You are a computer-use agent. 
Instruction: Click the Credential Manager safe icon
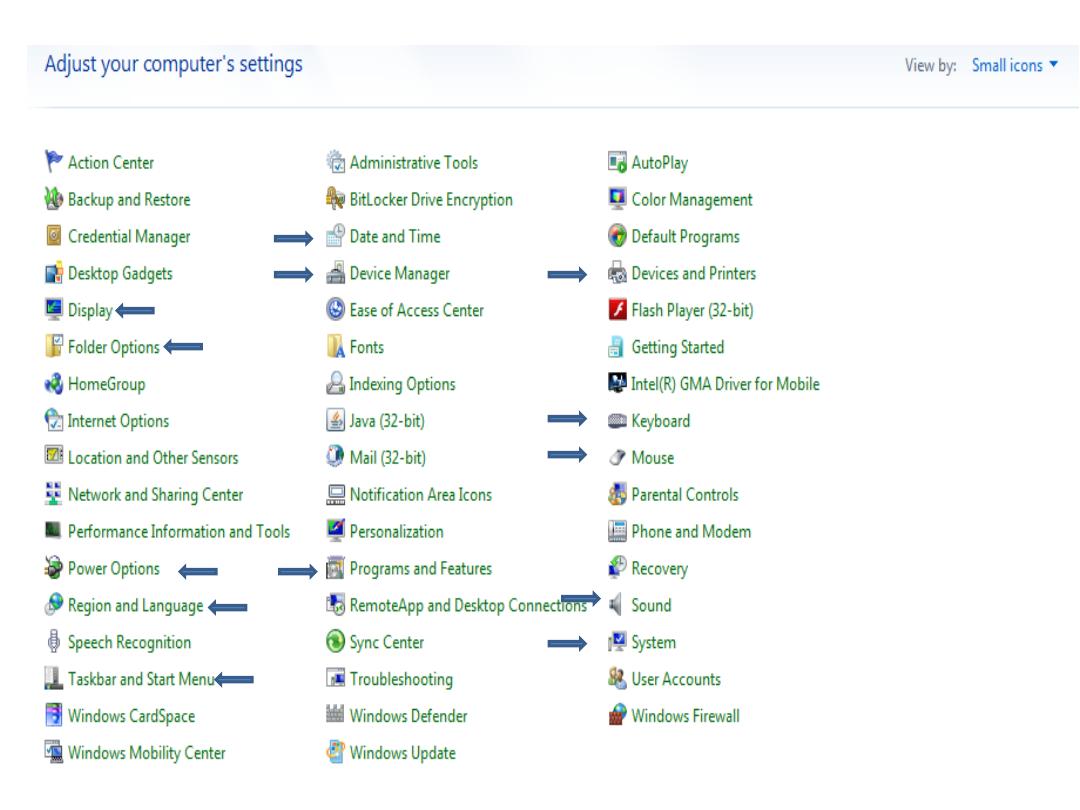pos(53,236)
